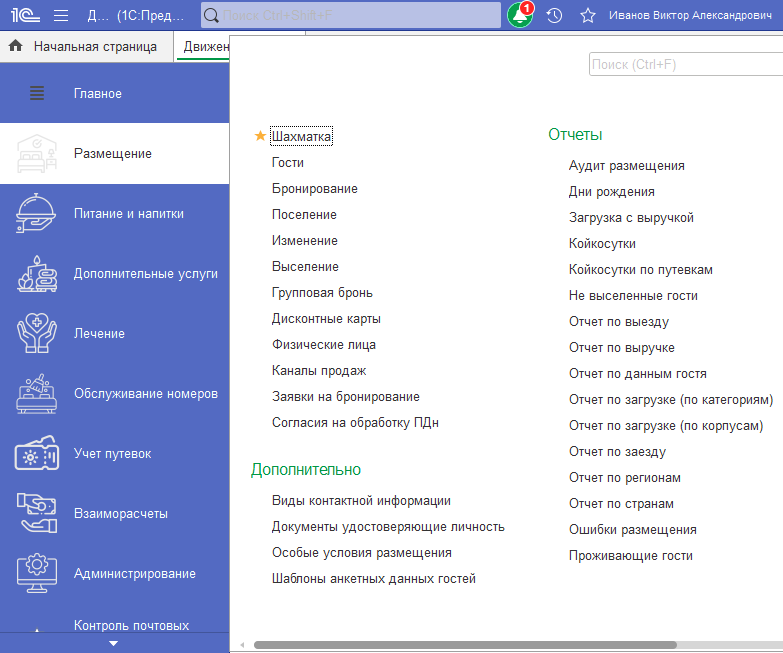Screen dimensions: 783x653
Task: Open the history clock icon
Action: [554, 16]
